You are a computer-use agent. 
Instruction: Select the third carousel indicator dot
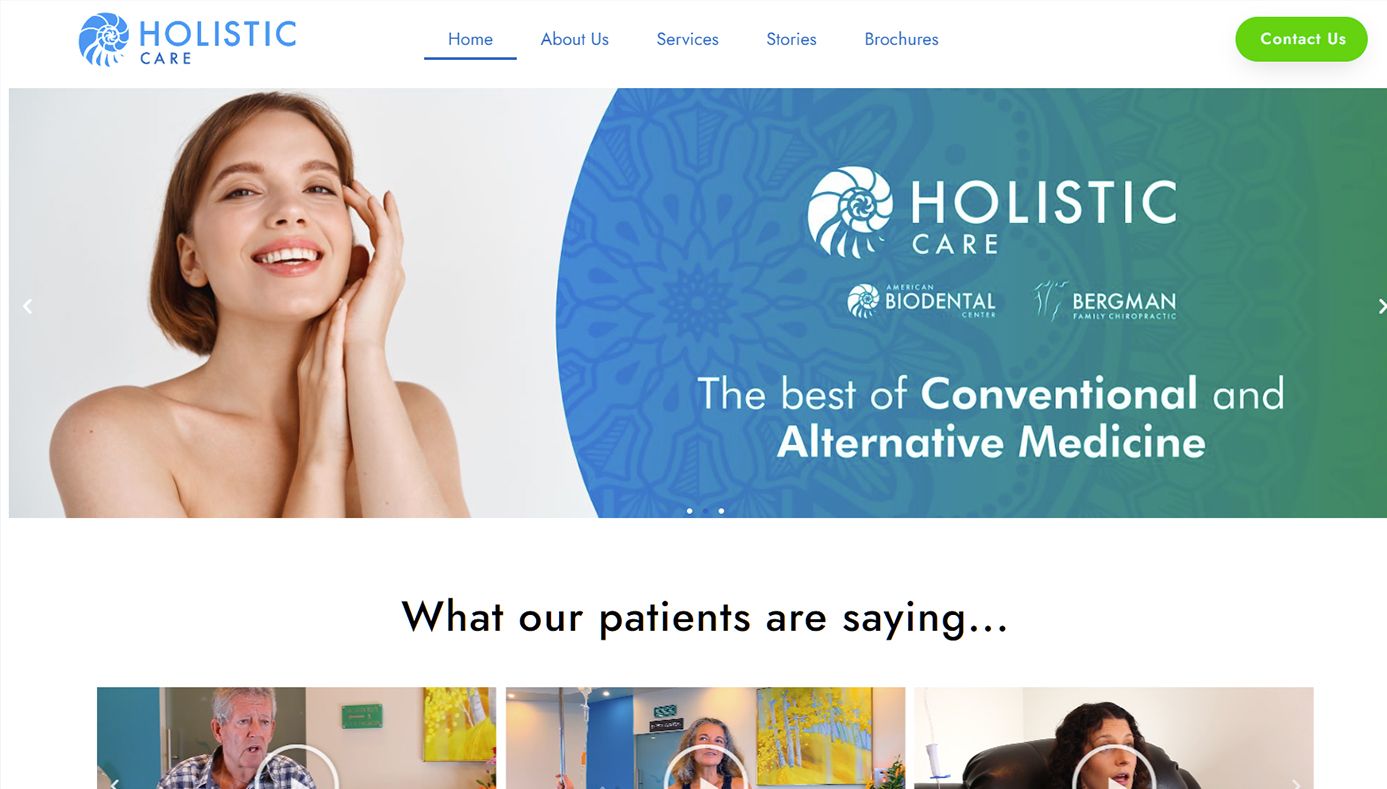click(x=721, y=511)
